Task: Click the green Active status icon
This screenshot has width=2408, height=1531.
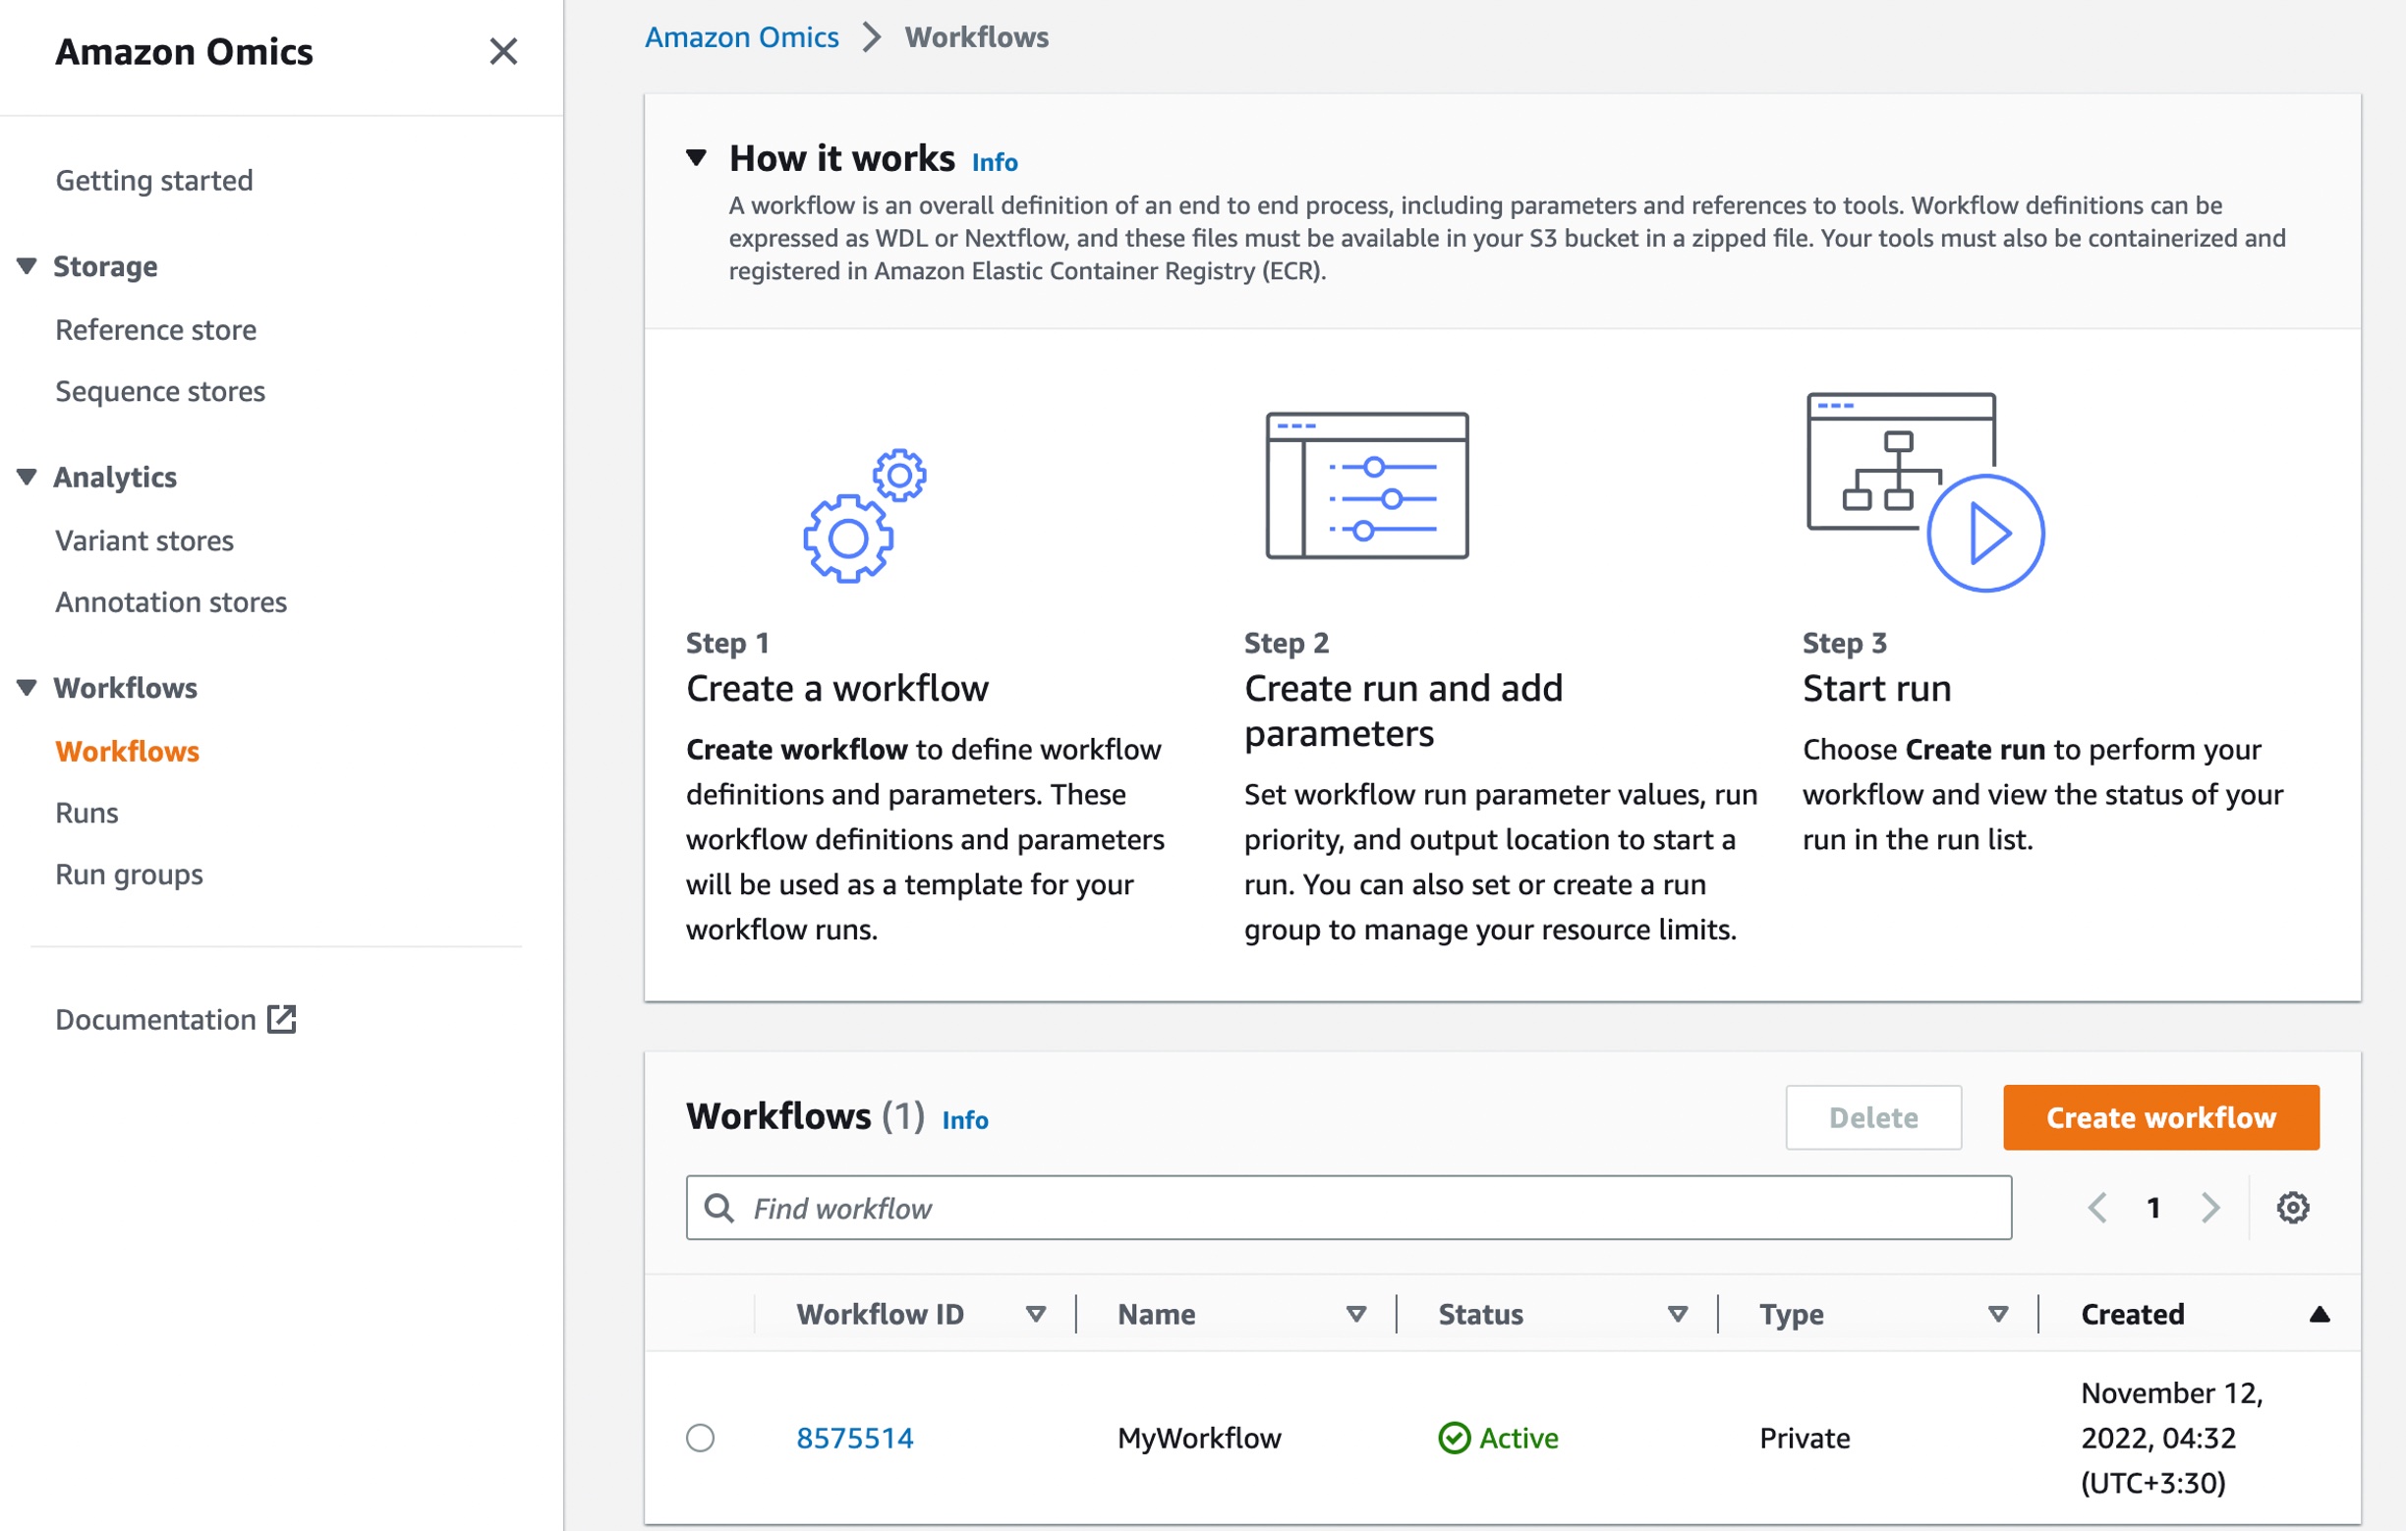Action: coord(1453,1438)
